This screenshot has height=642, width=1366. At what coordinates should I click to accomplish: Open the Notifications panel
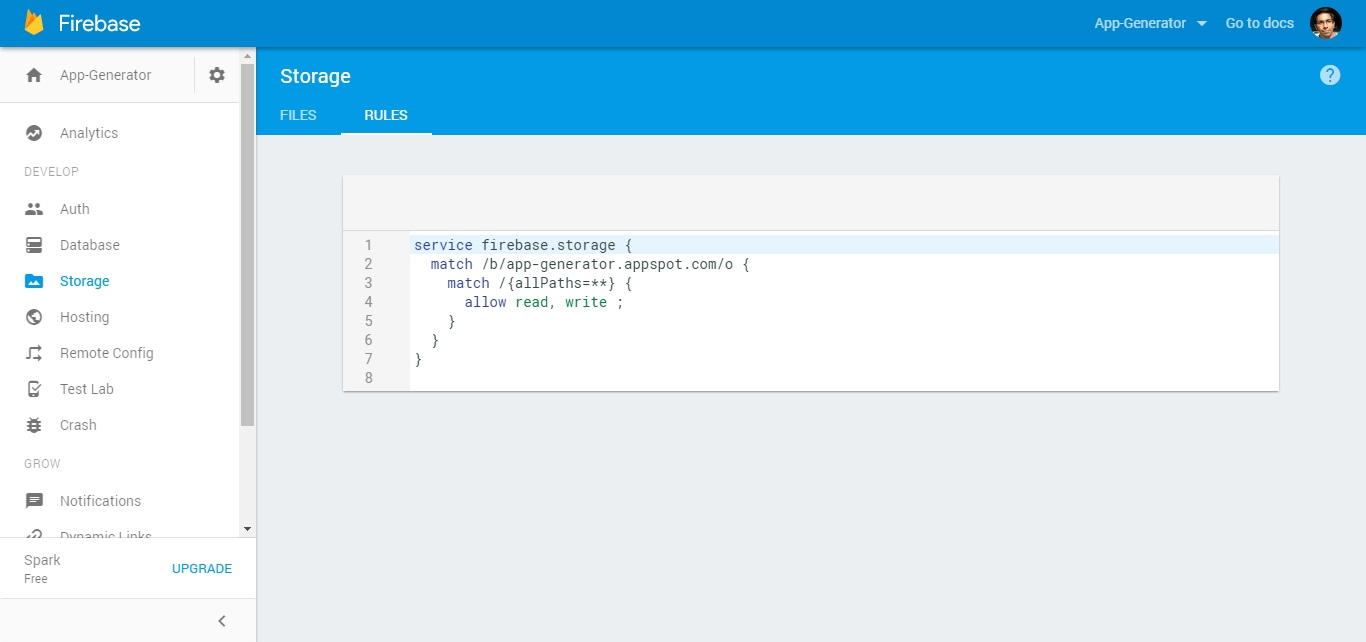[x=100, y=500]
